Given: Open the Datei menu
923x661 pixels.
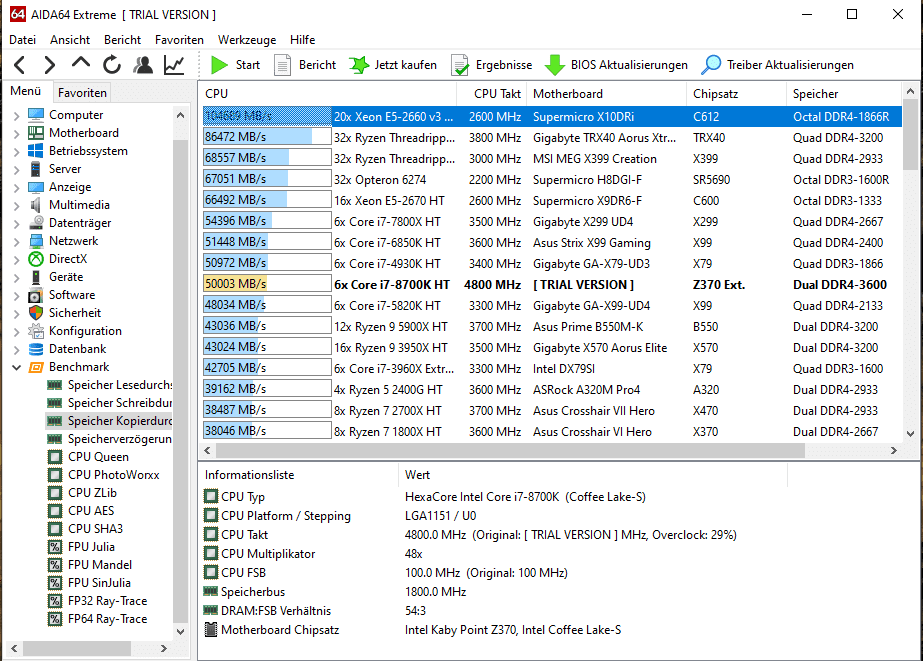Looking at the screenshot, I should click(x=22, y=39).
